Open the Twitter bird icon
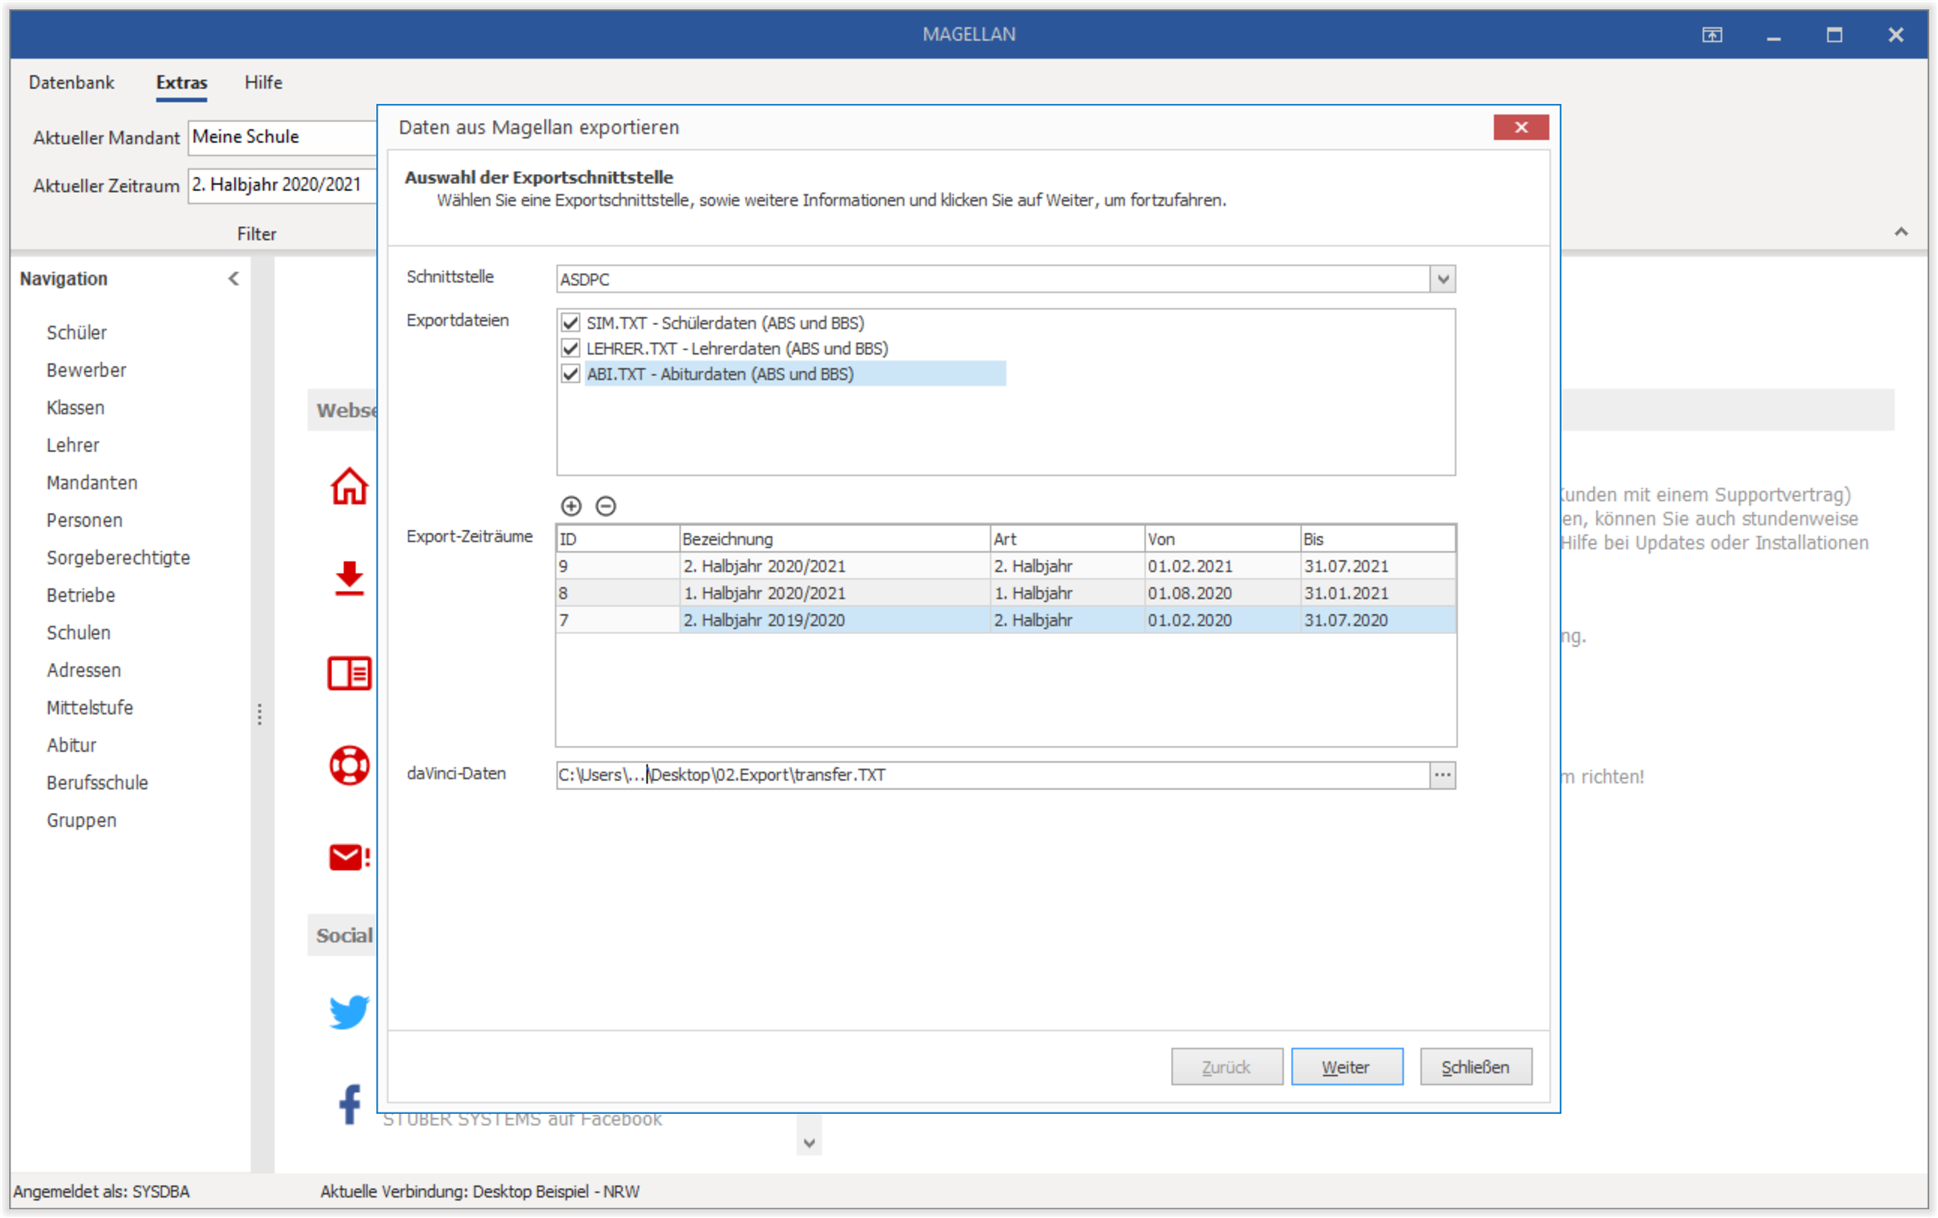The width and height of the screenshot is (1938, 1218). click(x=349, y=1012)
